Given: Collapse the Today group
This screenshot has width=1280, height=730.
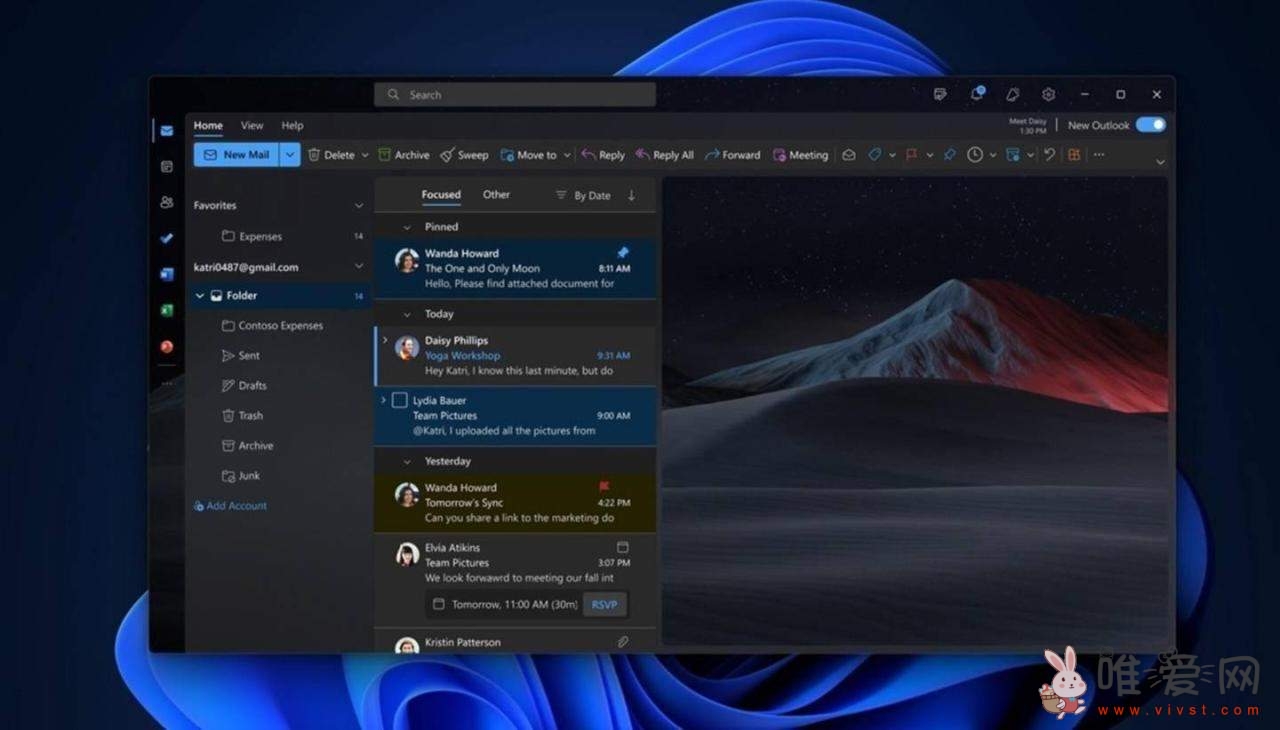Looking at the screenshot, I should 407,314.
